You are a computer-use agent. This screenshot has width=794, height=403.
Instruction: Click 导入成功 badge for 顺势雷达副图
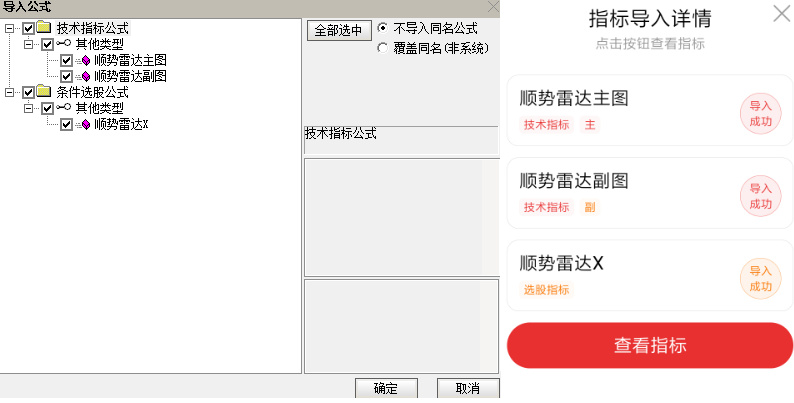[x=760, y=196]
